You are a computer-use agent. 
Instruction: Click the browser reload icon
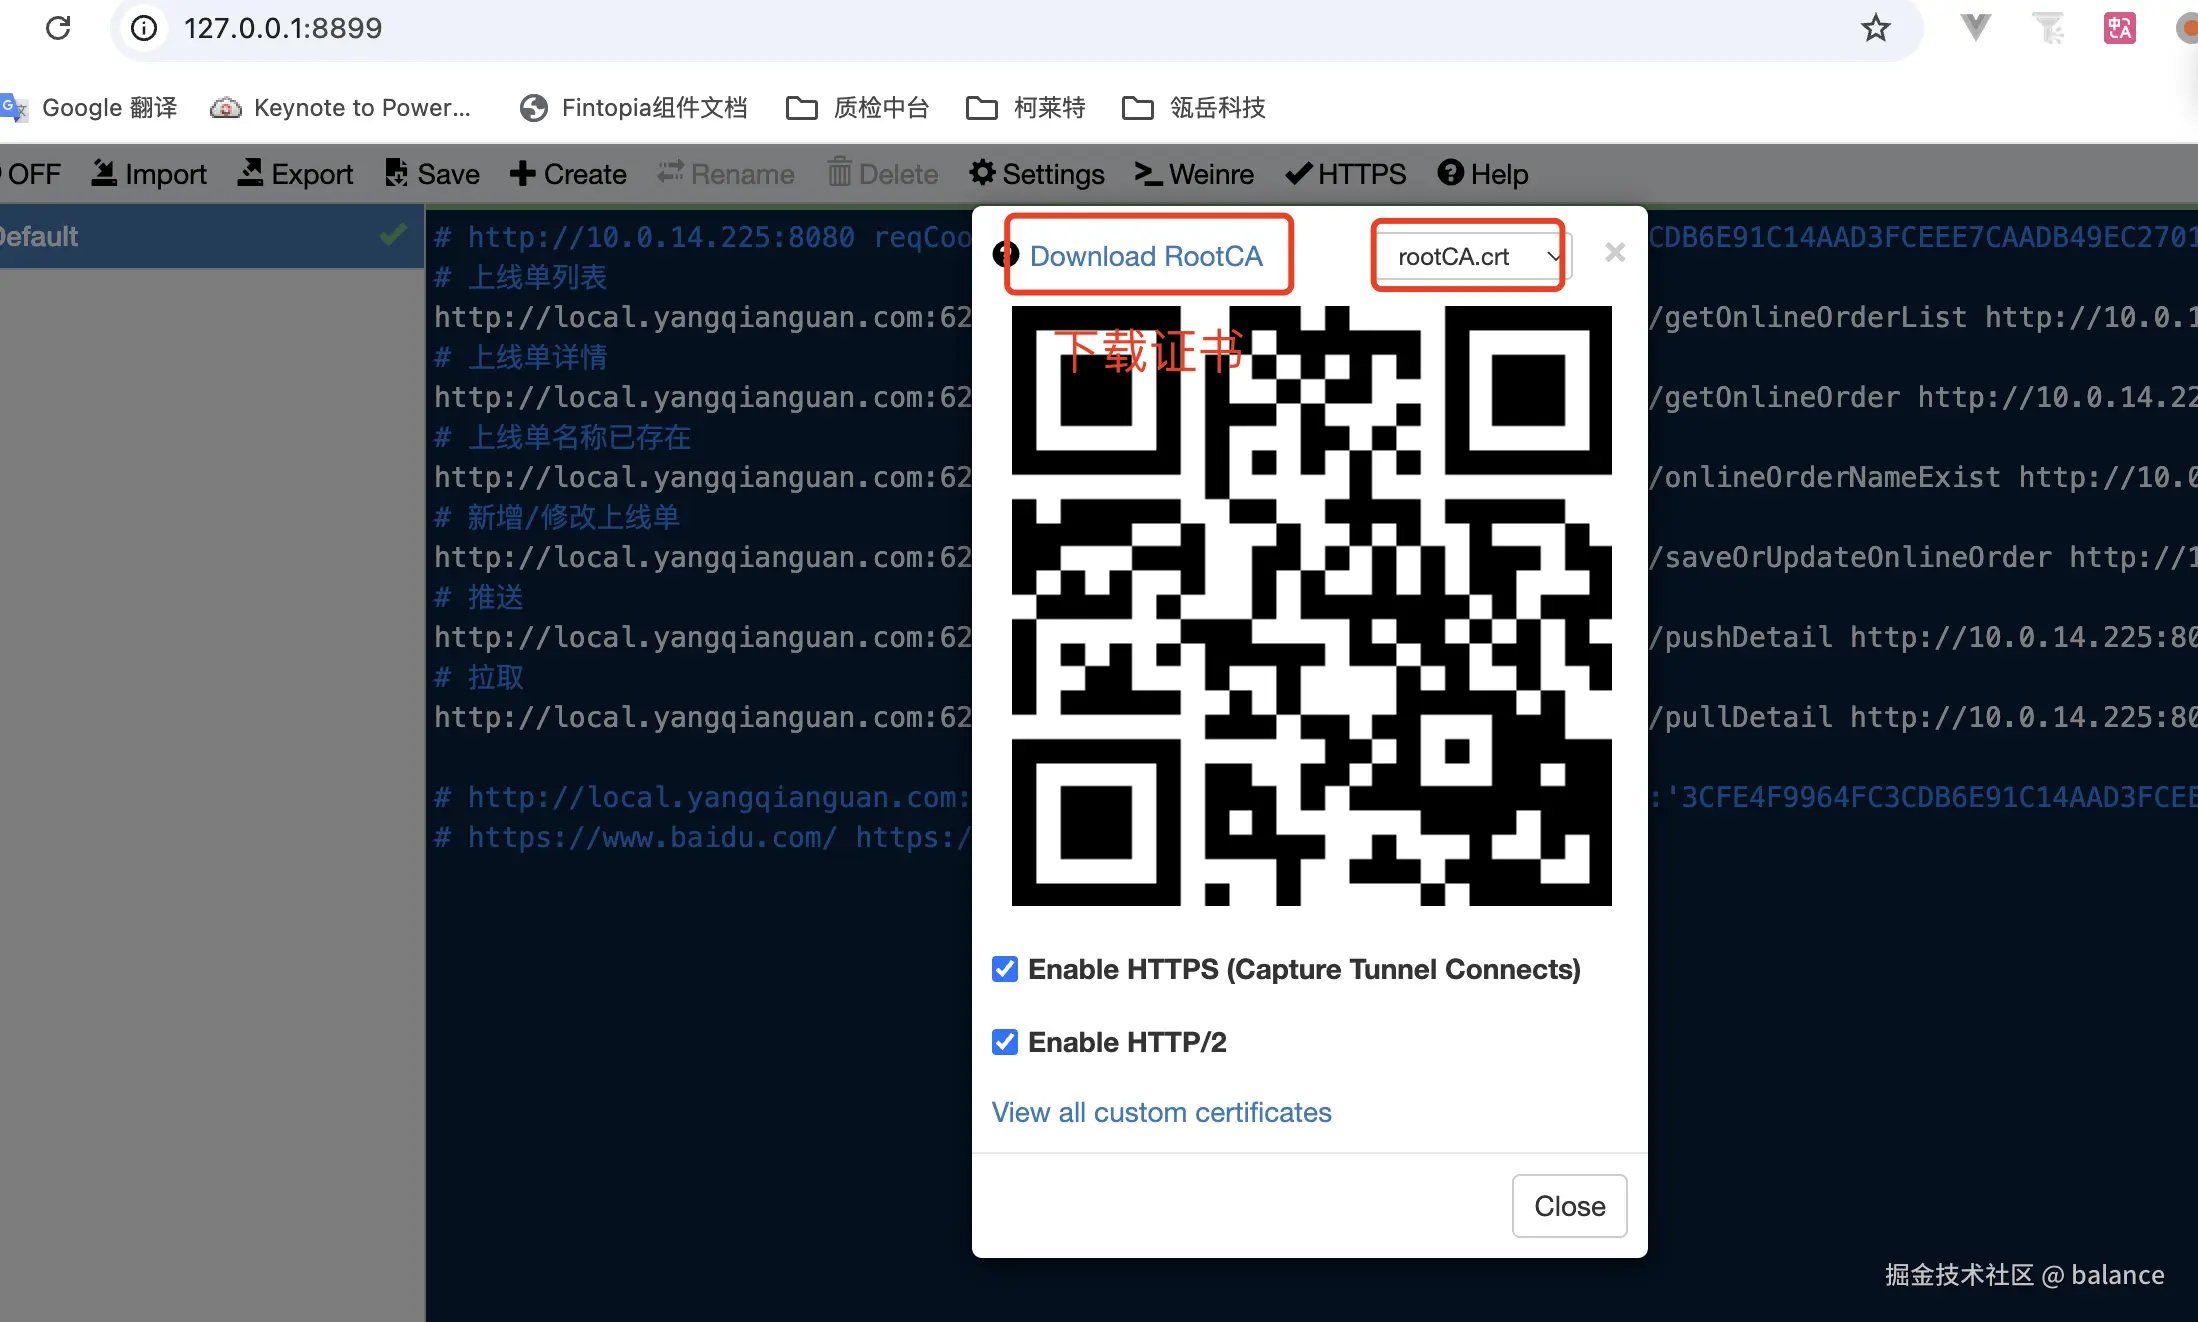click(58, 28)
